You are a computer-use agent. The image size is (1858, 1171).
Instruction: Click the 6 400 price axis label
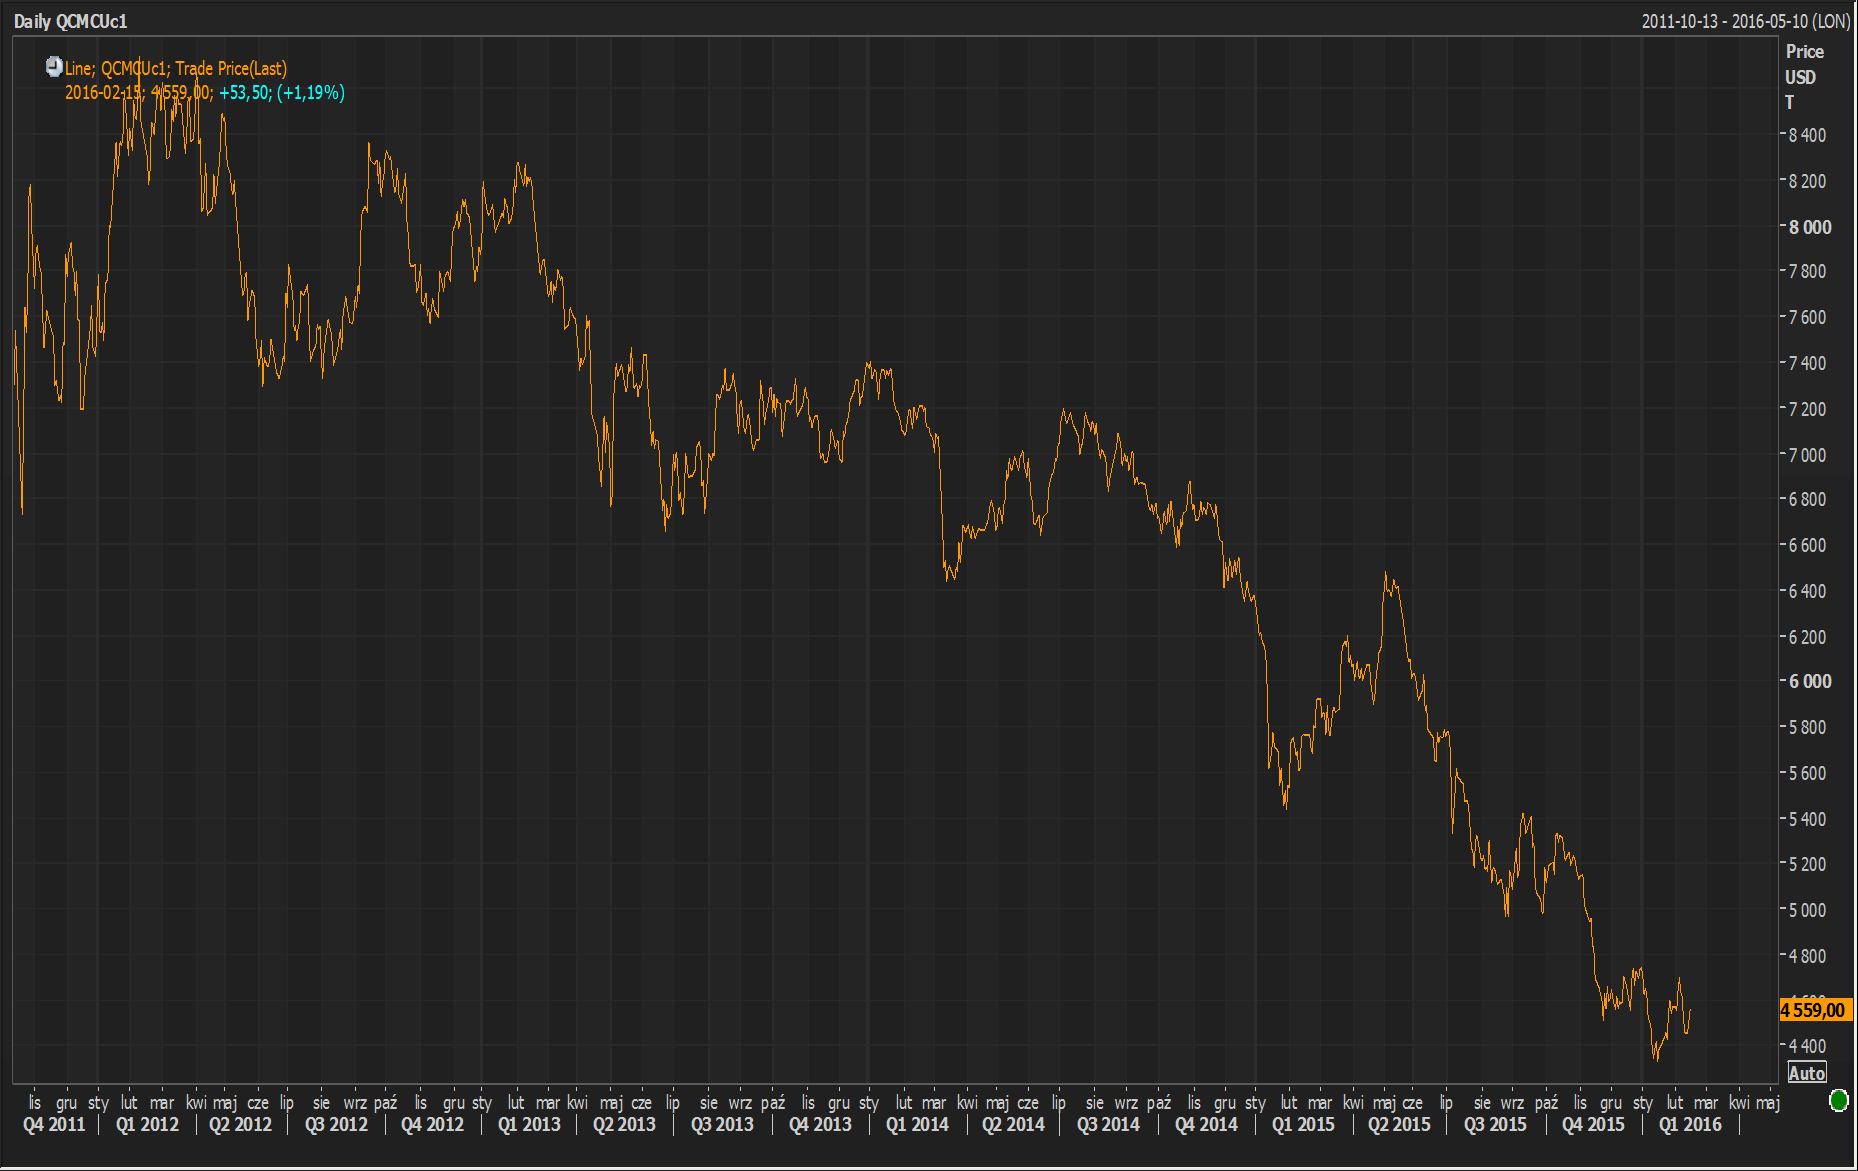coord(1807,591)
